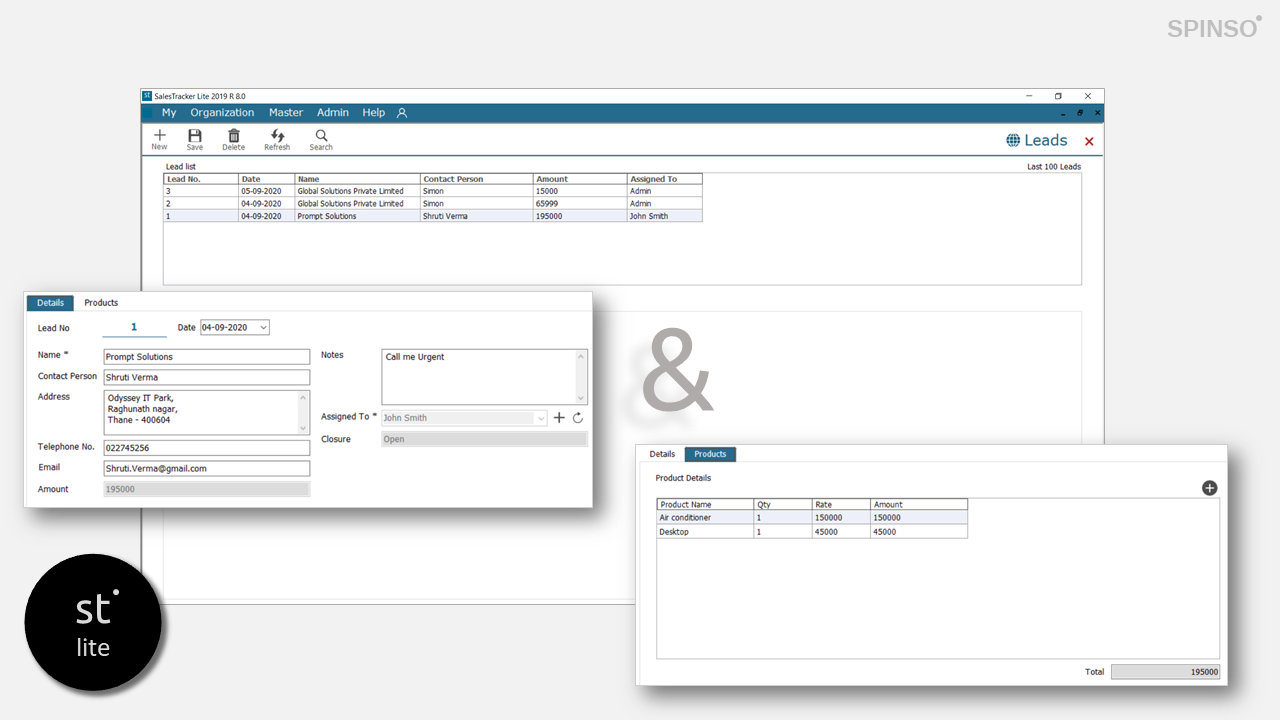Viewport: 1280px width, 720px height.
Task: Open the Organization menu
Action: (222, 113)
